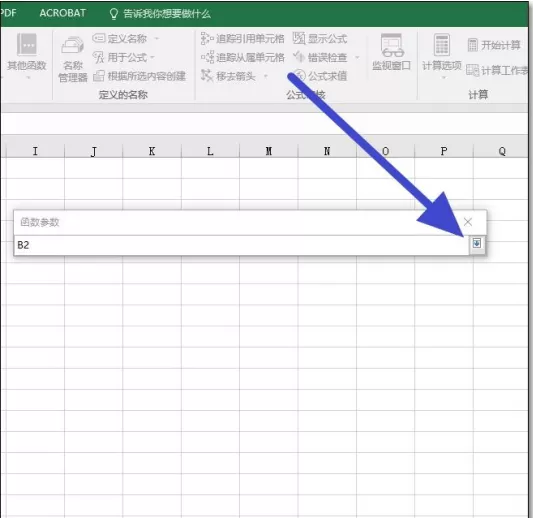This screenshot has width=533, height=518.
Task: Click the 开始计算 calculate now icon
Action: point(494,45)
